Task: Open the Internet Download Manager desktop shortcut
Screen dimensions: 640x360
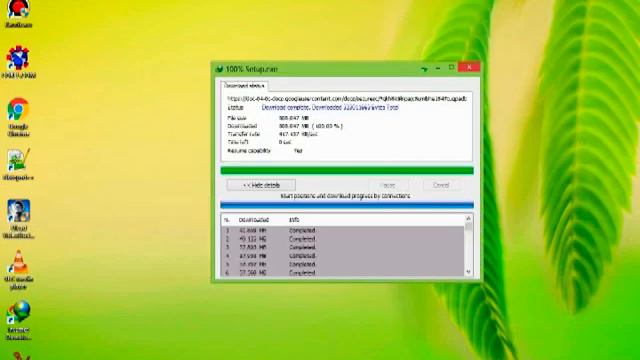Action: [18, 320]
